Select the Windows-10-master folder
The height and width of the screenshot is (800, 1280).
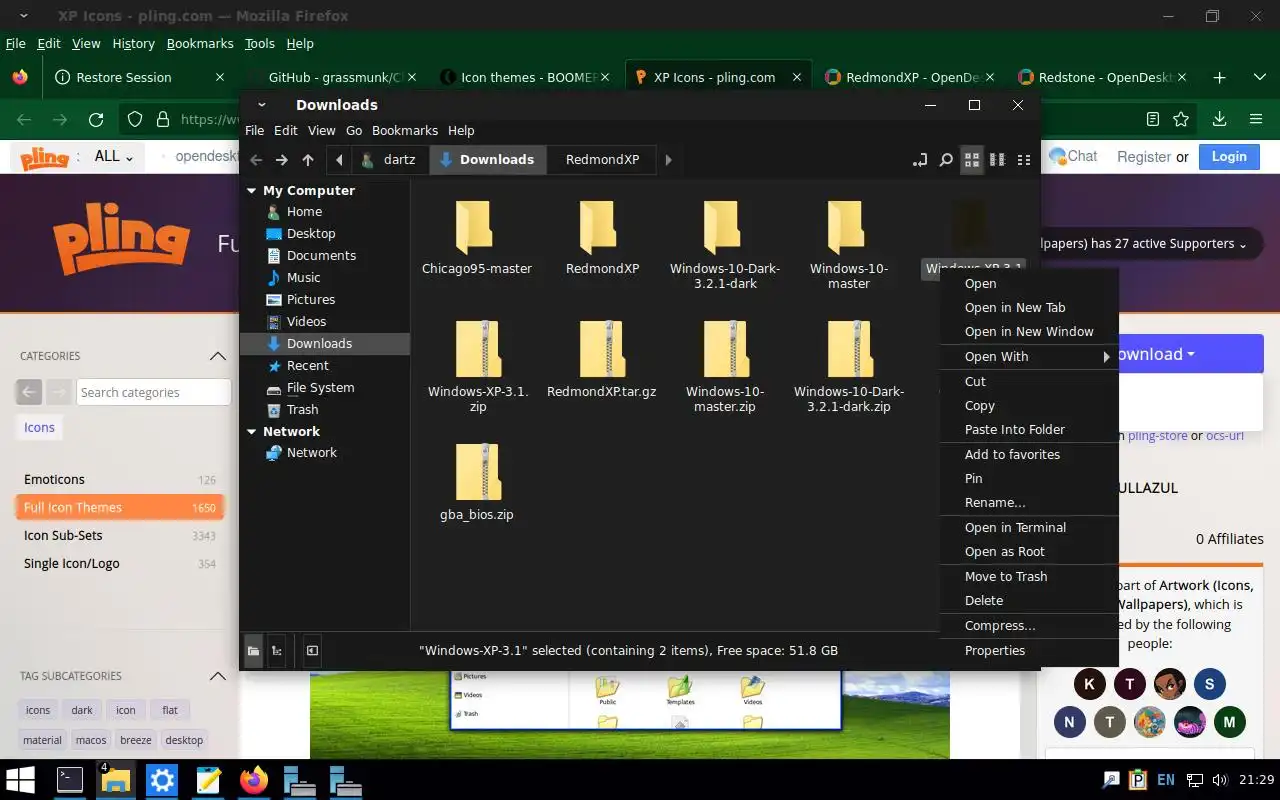(x=849, y=245)
